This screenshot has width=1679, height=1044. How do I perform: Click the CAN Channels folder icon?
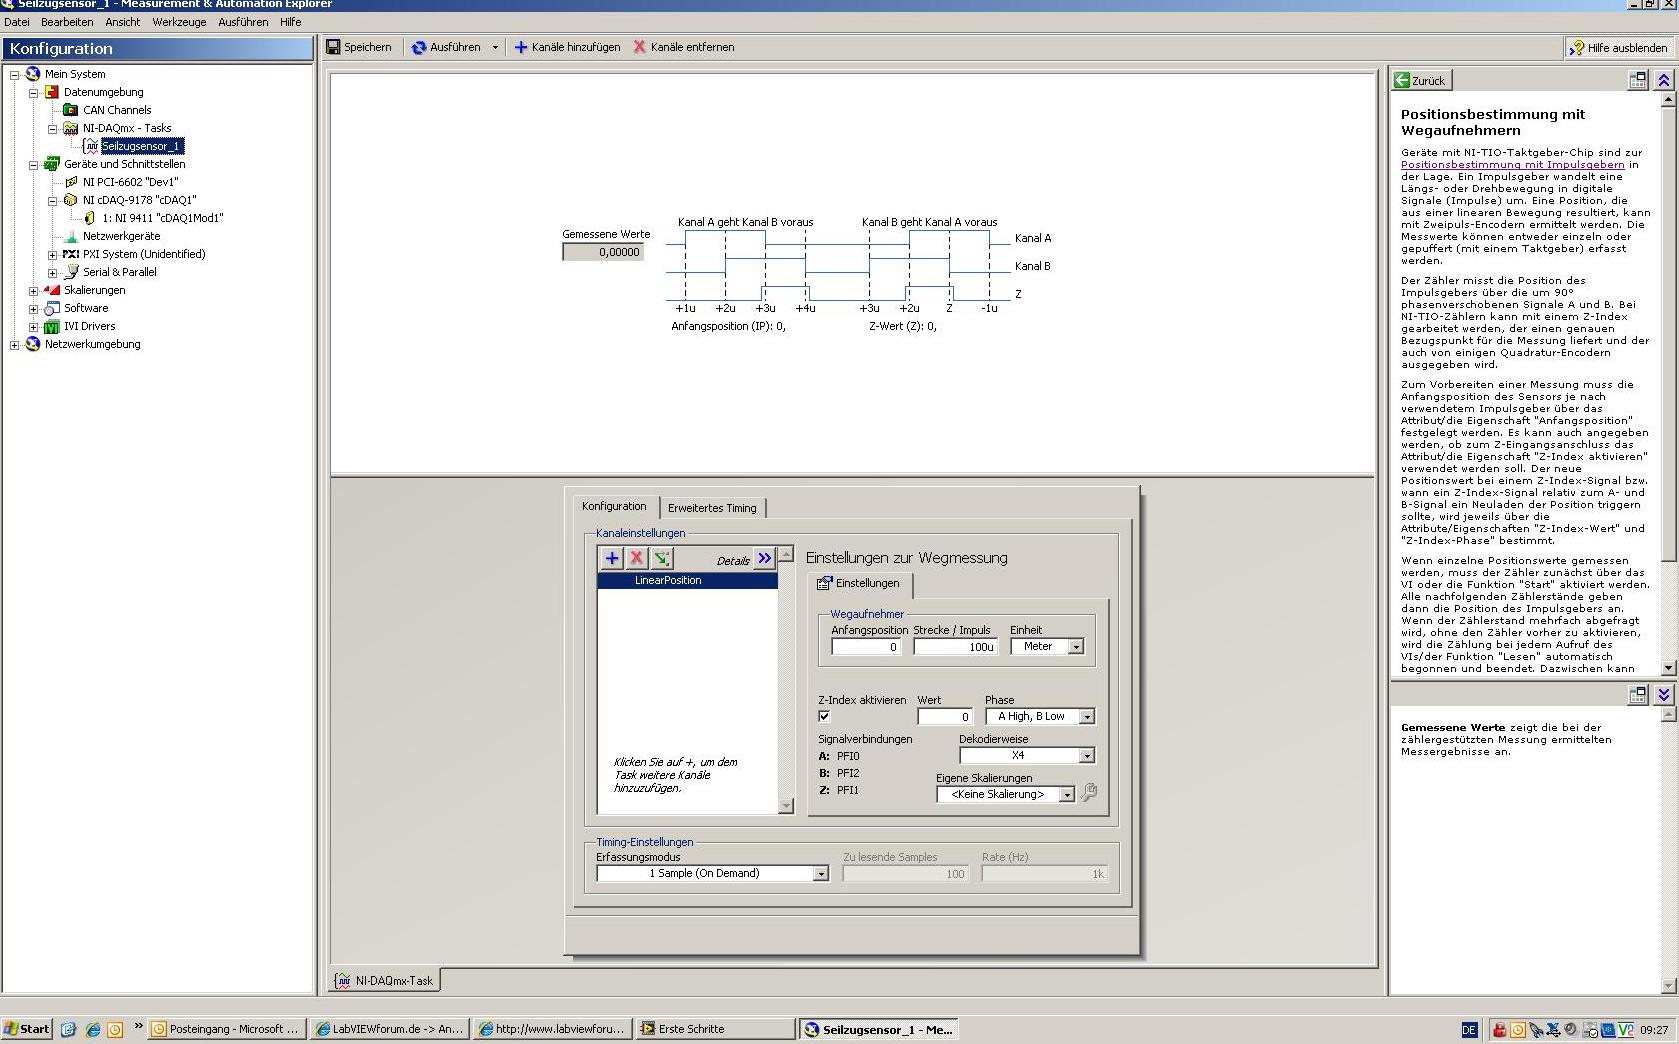pyautogui.click(x=71, y=110)
